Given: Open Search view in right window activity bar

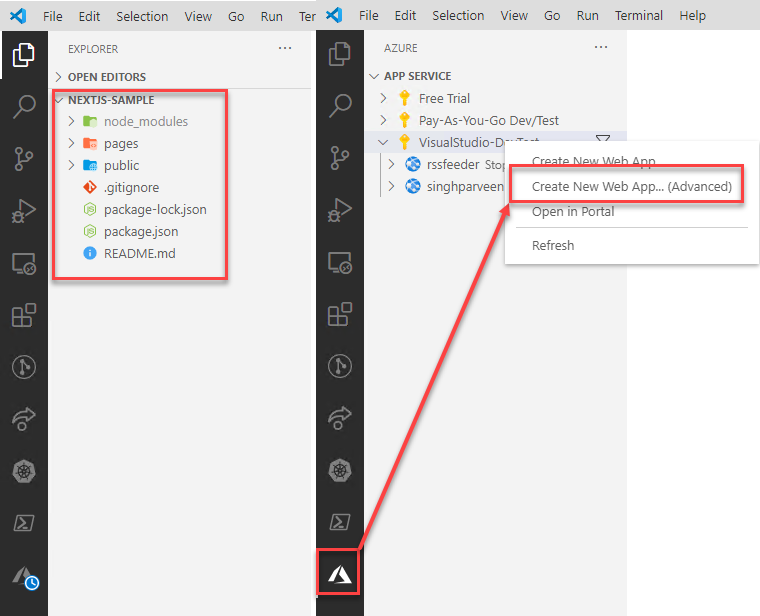Looking at the screenshot, I should pos(339,106).
